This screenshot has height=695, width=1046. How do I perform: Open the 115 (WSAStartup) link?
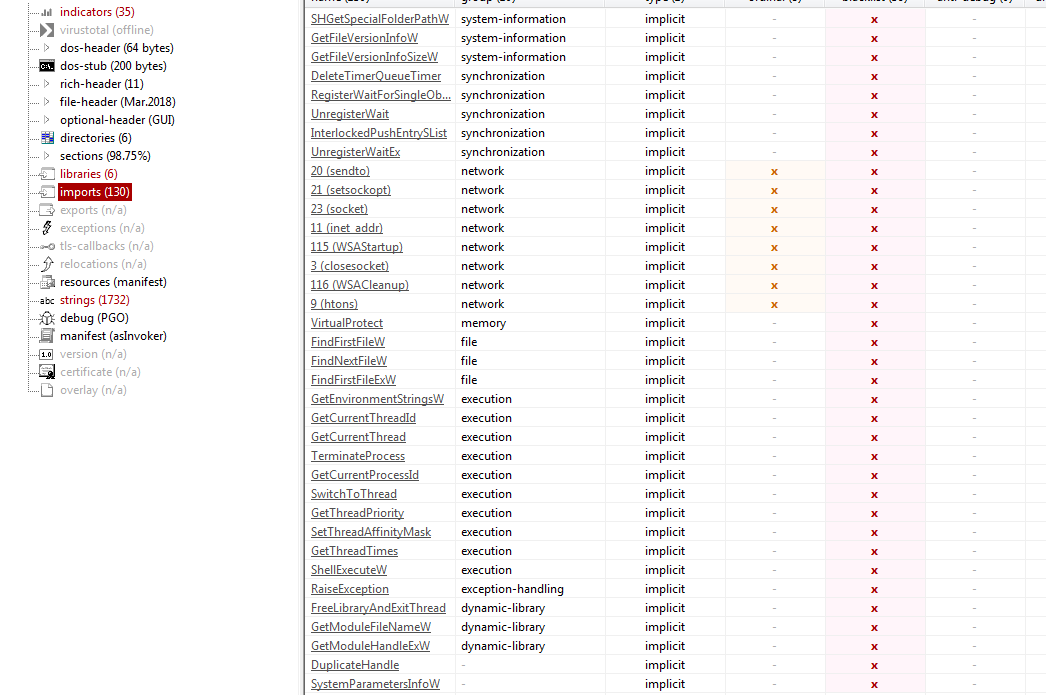tap(357, 247)
